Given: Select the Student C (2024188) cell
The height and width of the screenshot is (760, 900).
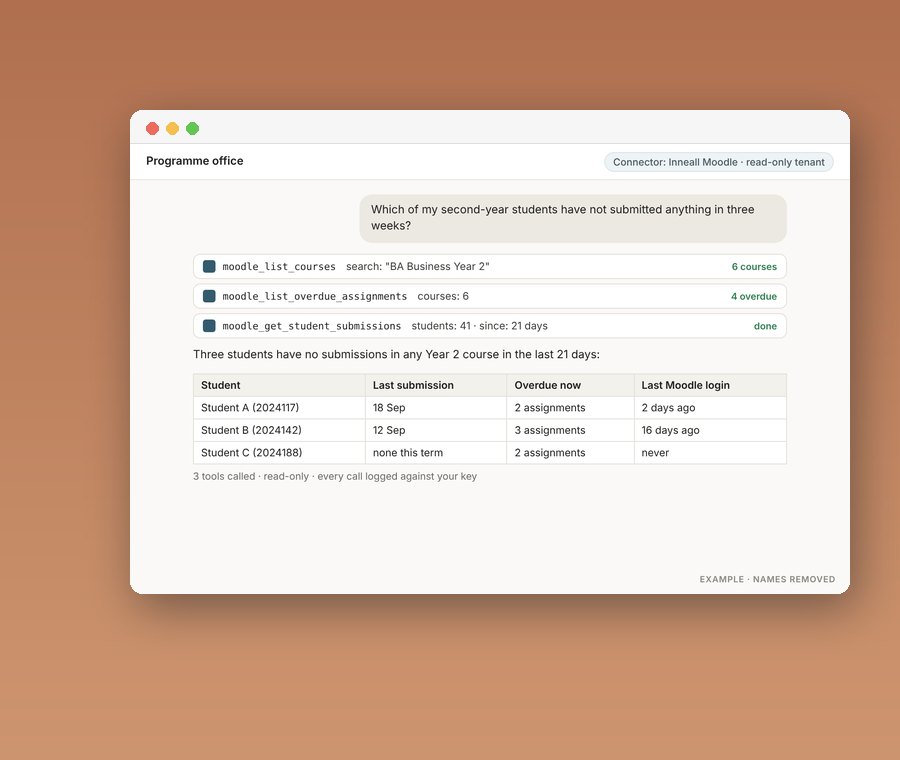Looking at the screenshot, I should (x=279, y=452).
